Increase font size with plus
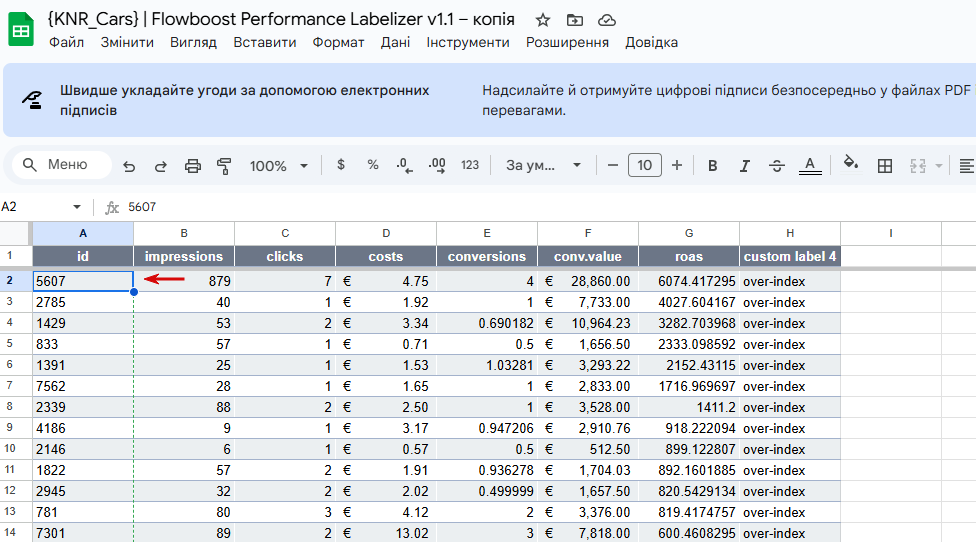Screen dimensions: 976x542 (677, 166)
